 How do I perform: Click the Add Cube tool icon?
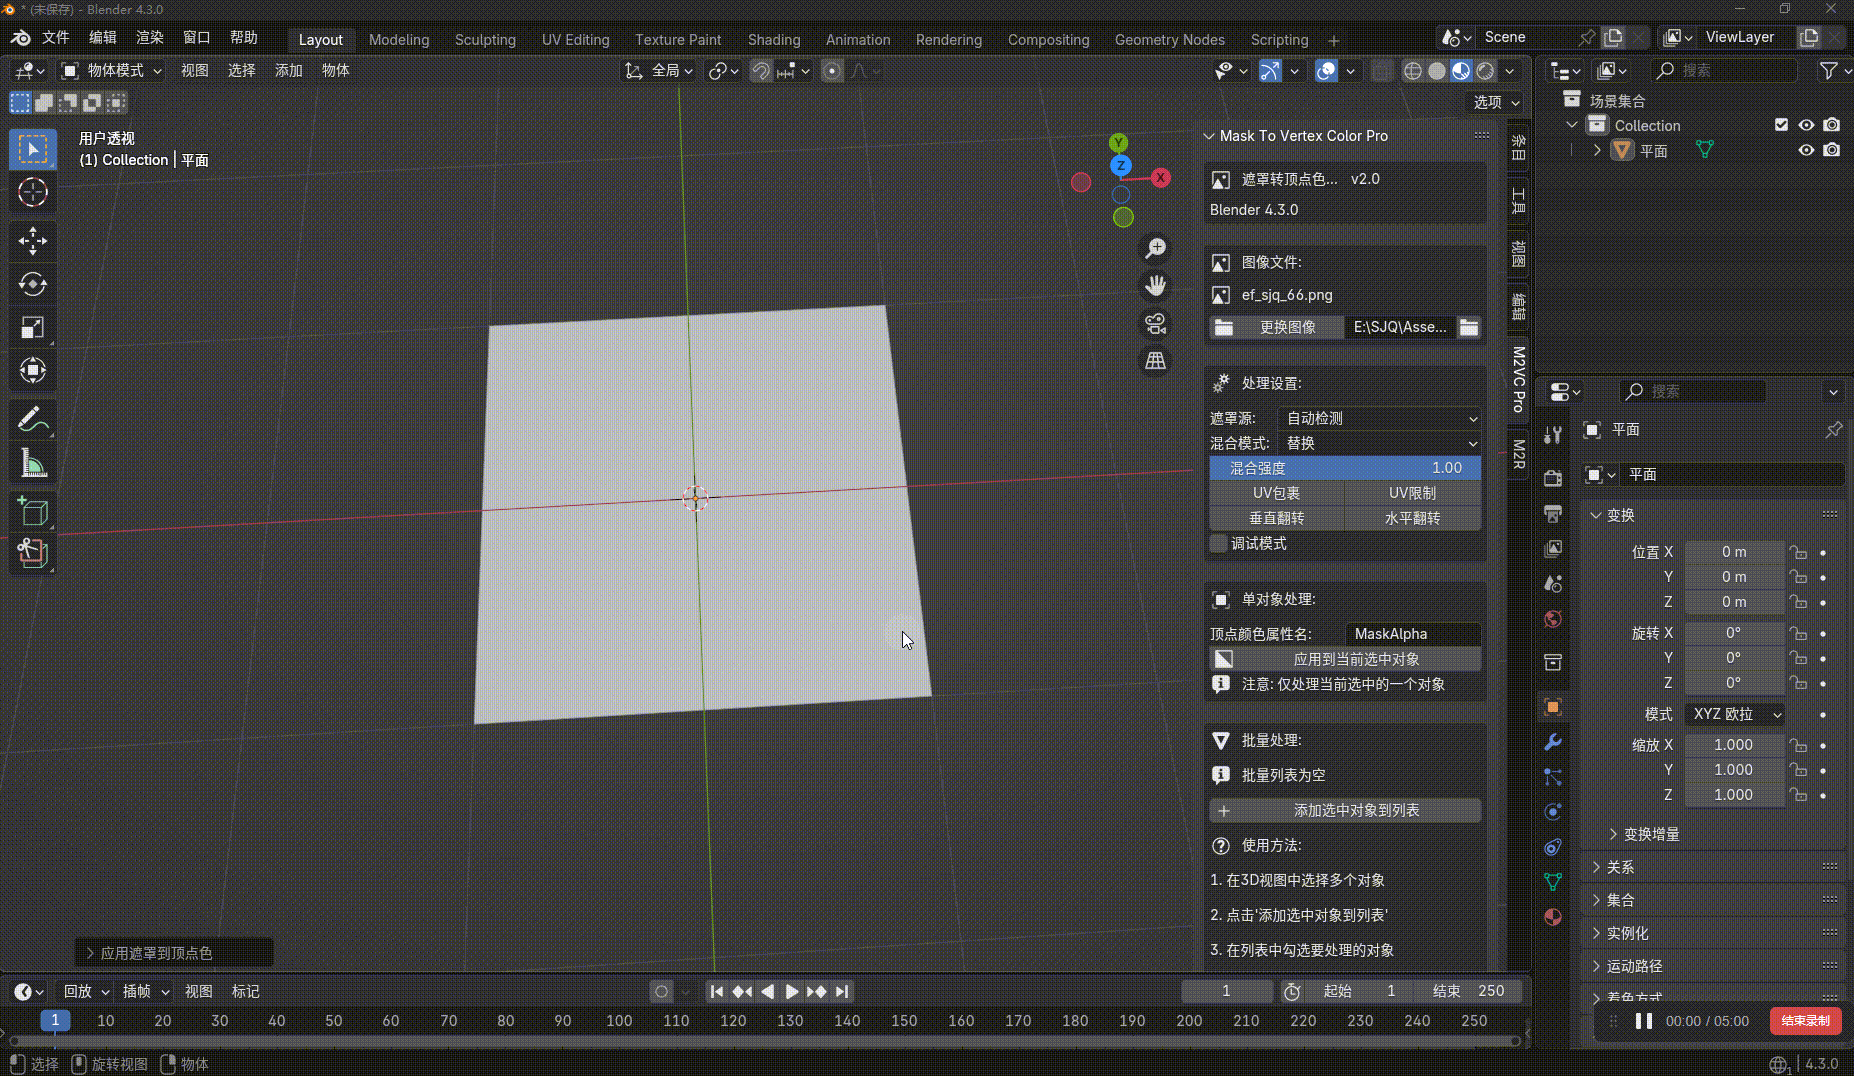32,512
